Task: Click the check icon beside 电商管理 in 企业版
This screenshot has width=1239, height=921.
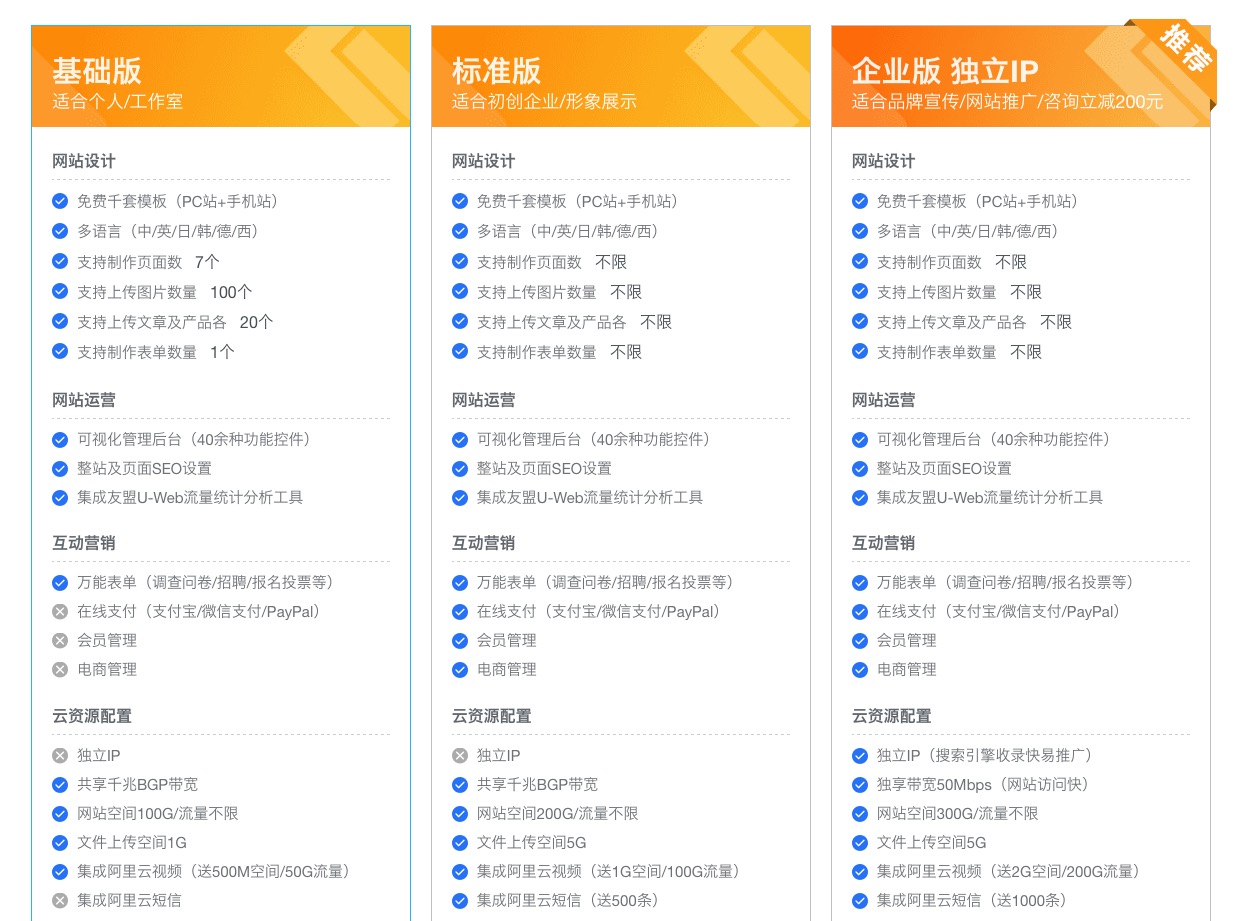Action: (860, 669)
